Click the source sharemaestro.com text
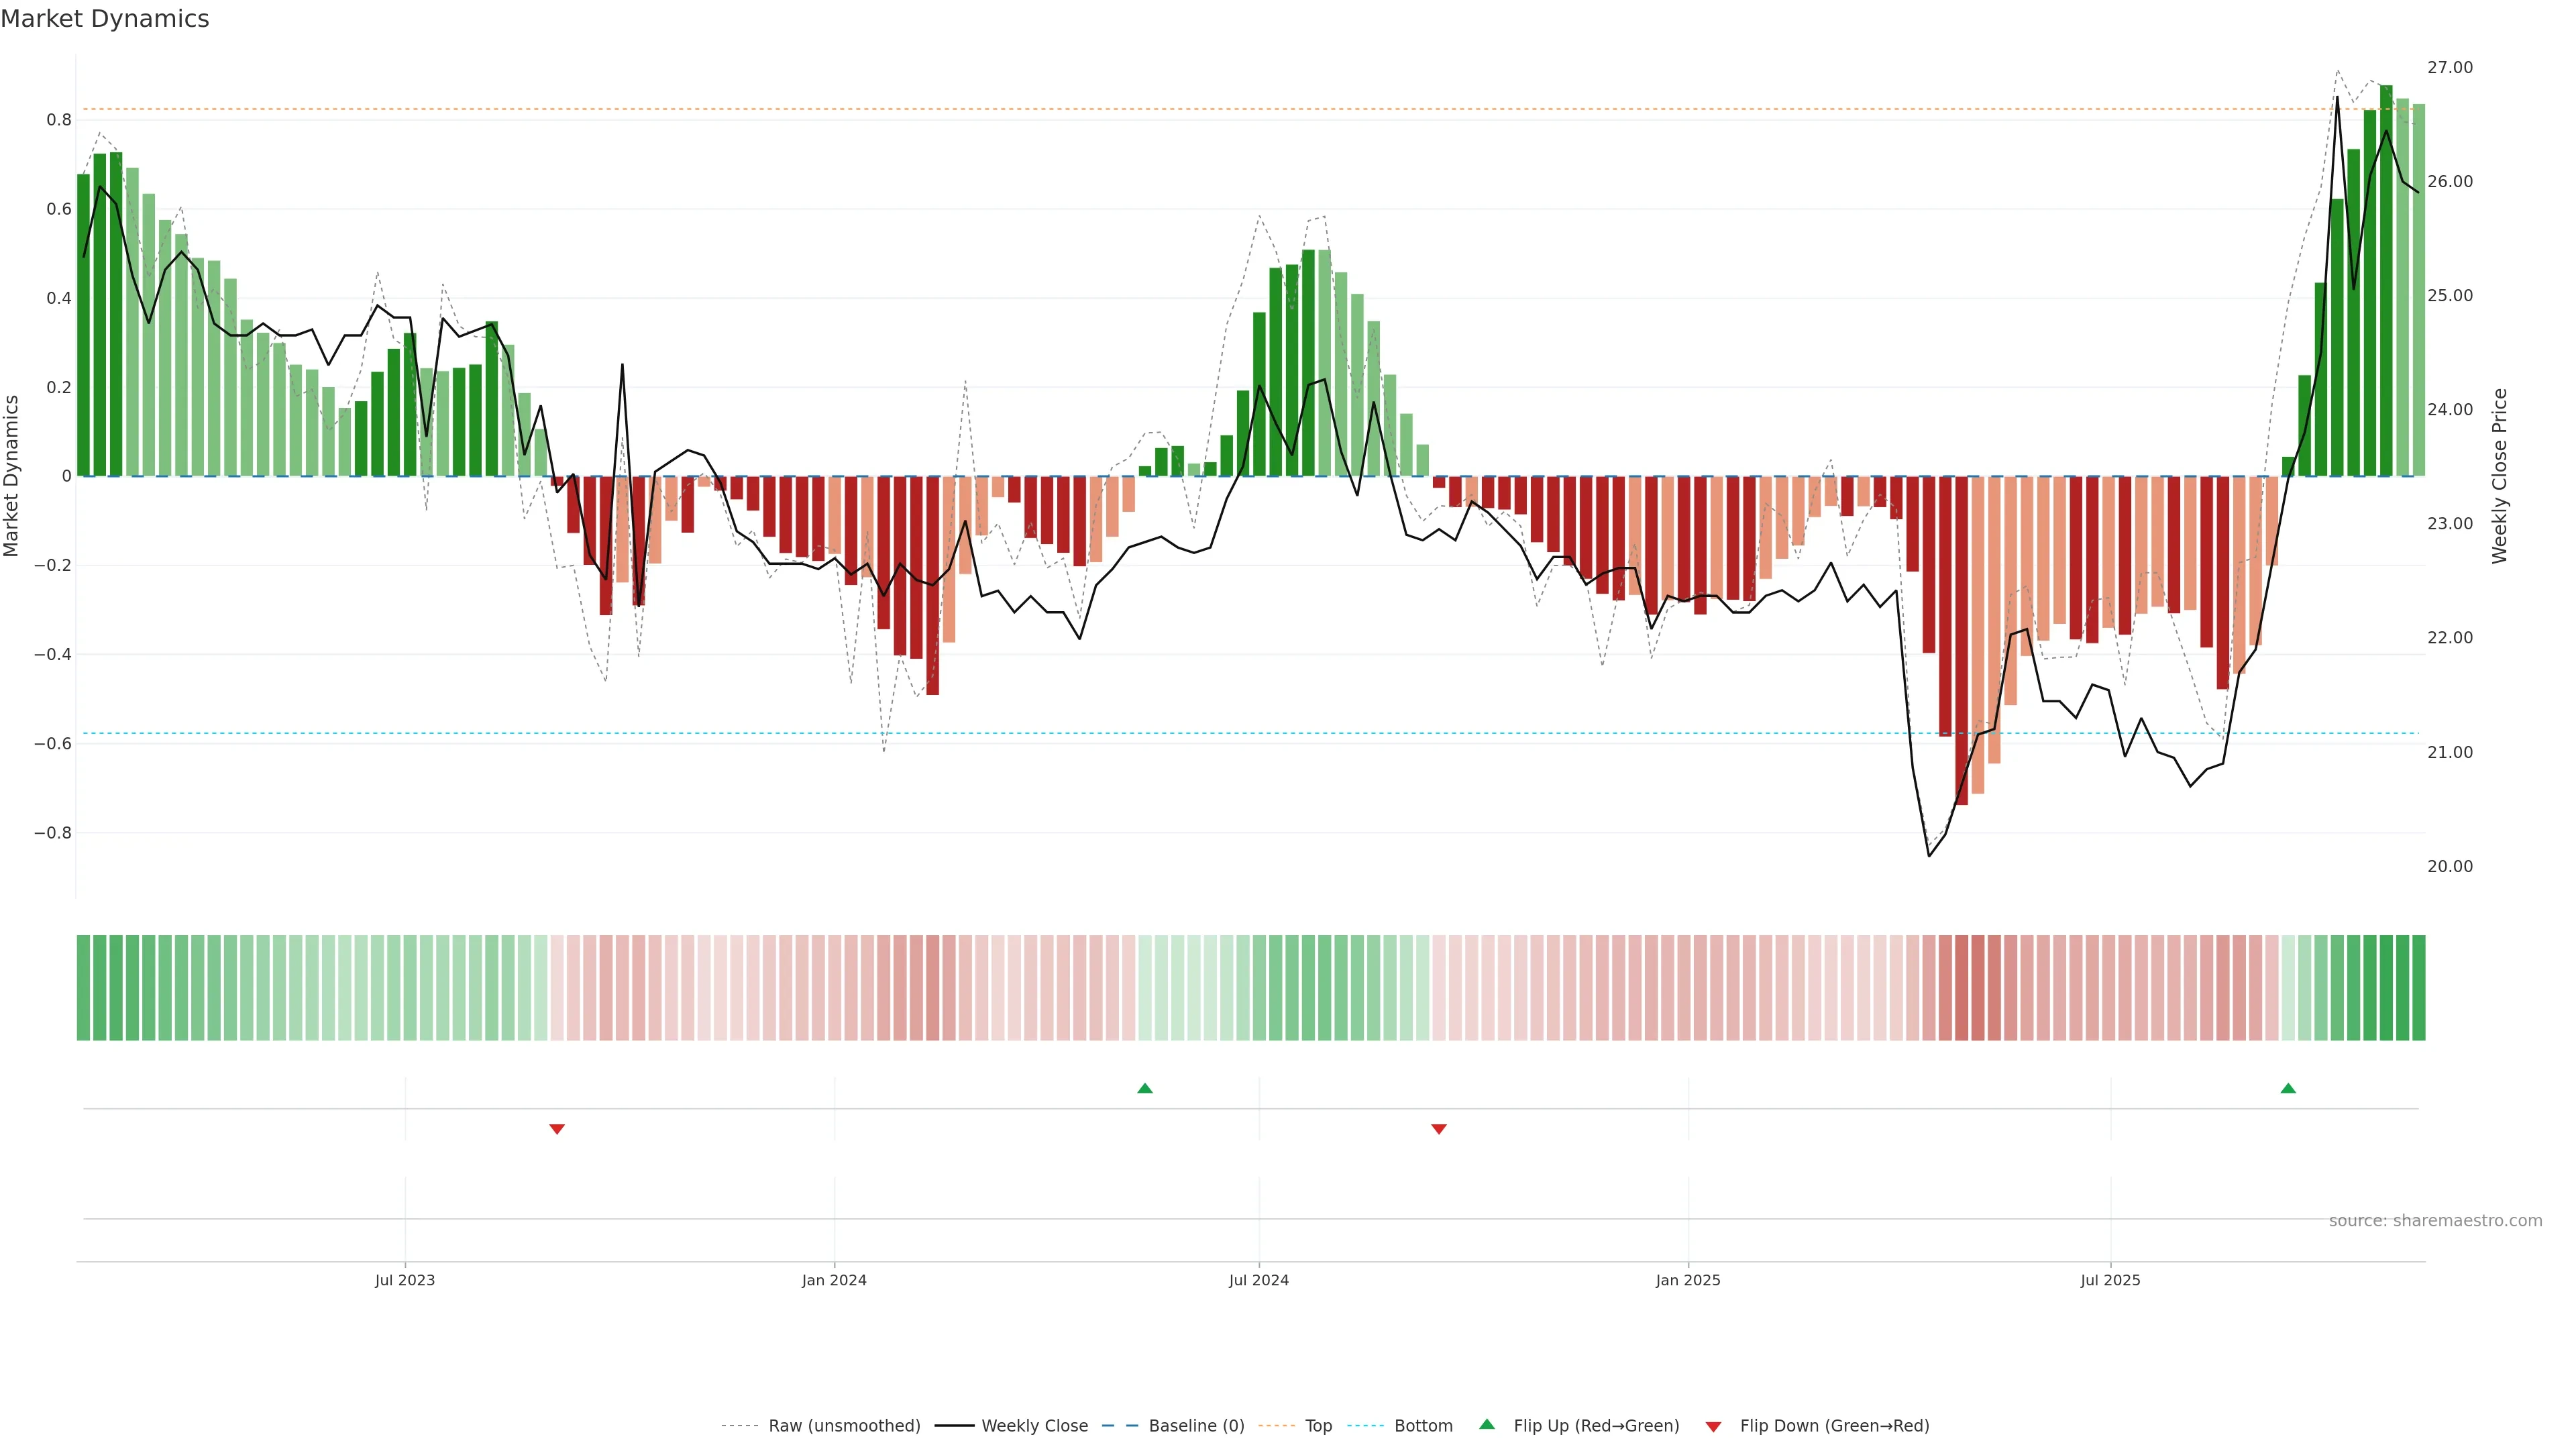2576x1449 pixels. 2435,1220
